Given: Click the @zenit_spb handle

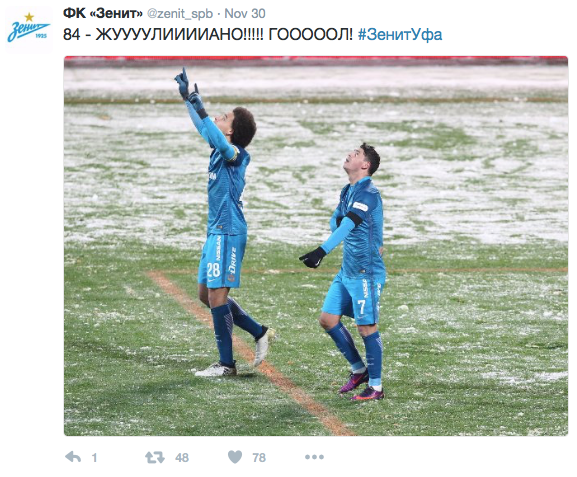Looking at the screenshot, I should click(180, 14).
